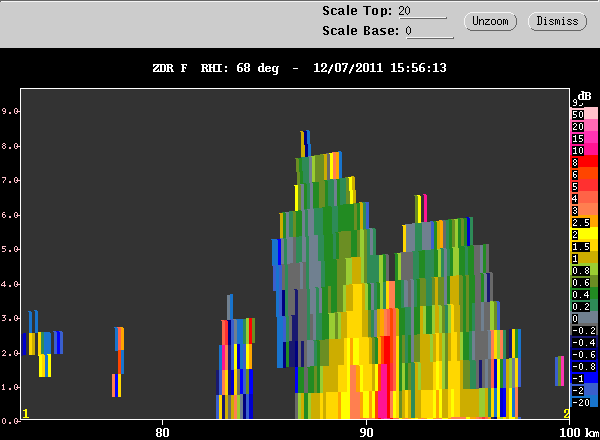Screen dimensions: 600x440
Task: Click the red high-ZDR core in the storm
Action: (385, 350)
